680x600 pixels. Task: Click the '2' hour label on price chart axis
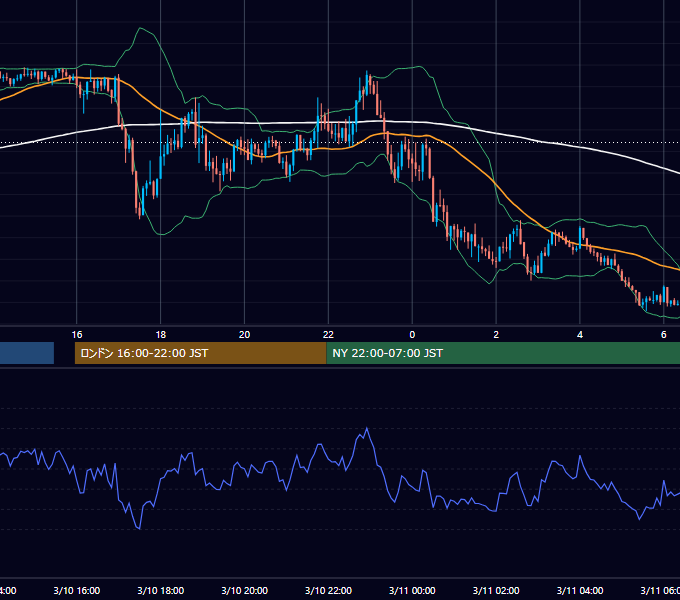(496, 335)
